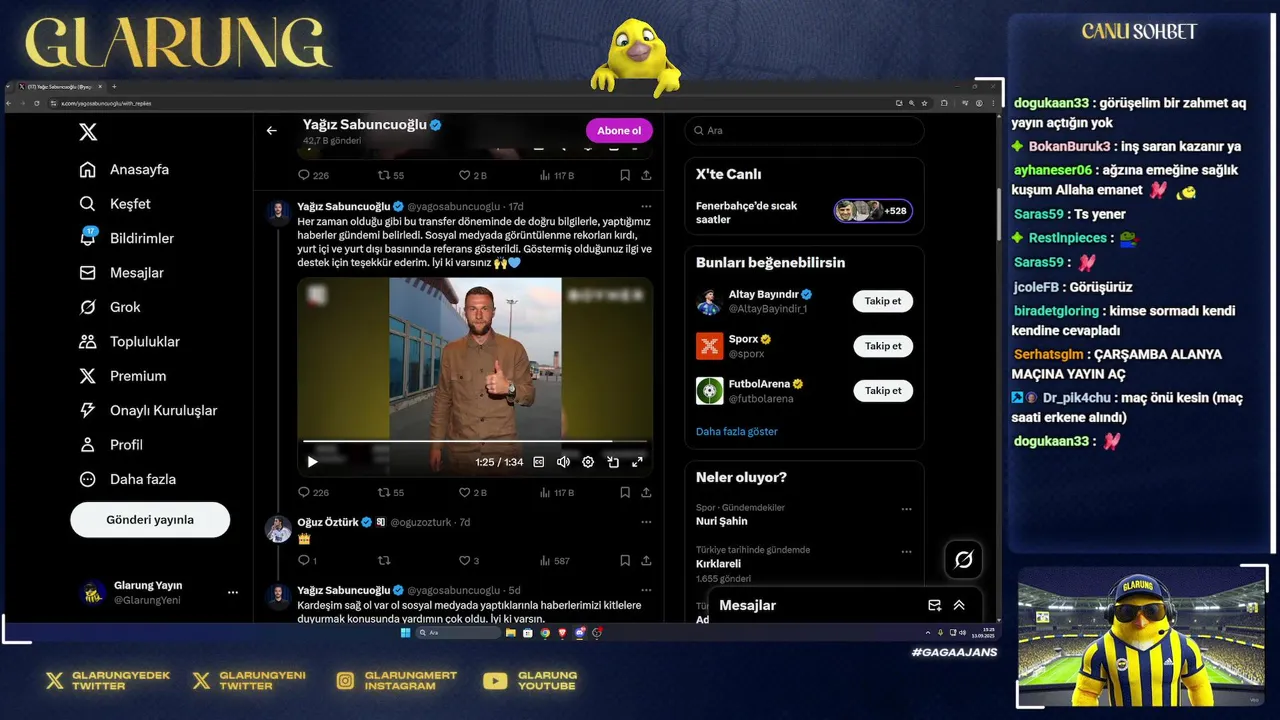
Task: Seek on the video progress bar
Action: pyautogui.click(x=475, y=441)
